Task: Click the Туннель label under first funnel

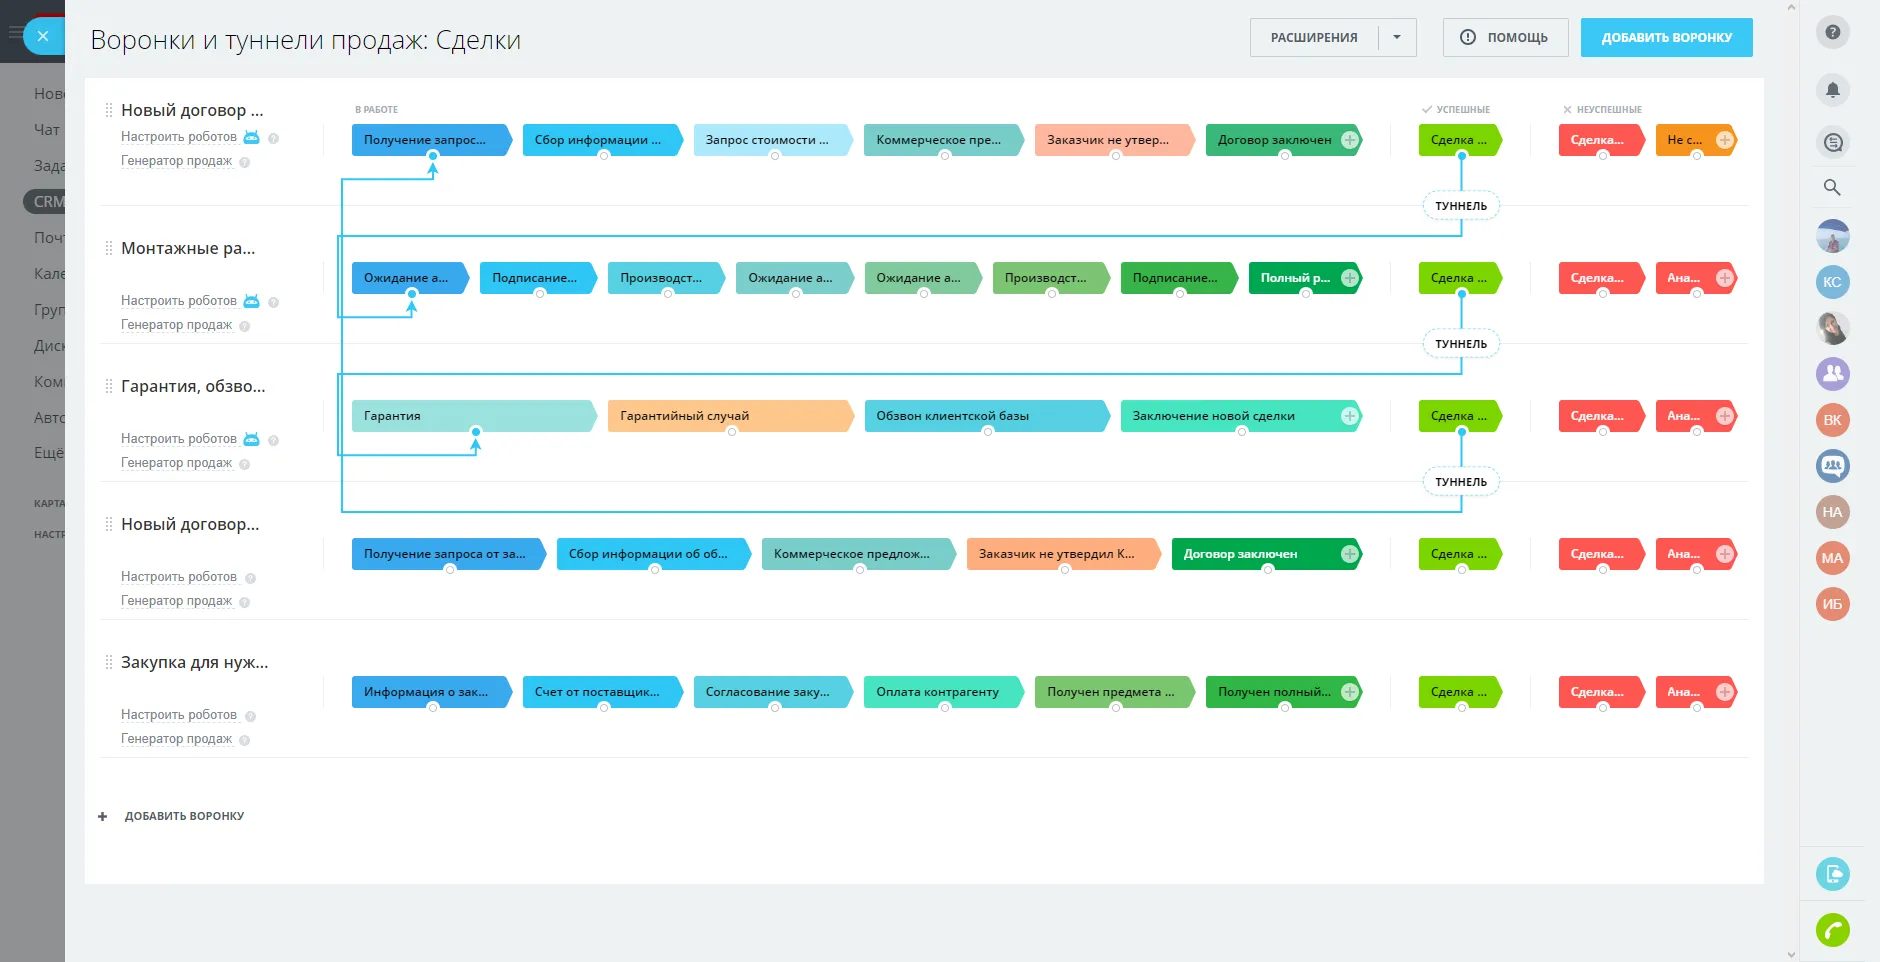Action: 1461,206
